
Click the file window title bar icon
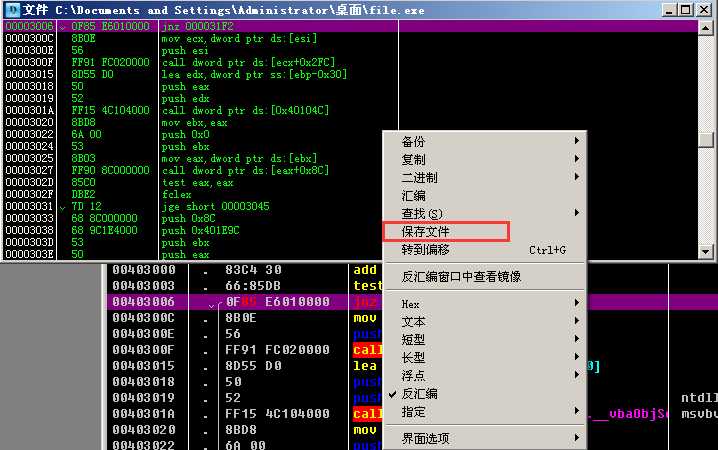point(12,9)
